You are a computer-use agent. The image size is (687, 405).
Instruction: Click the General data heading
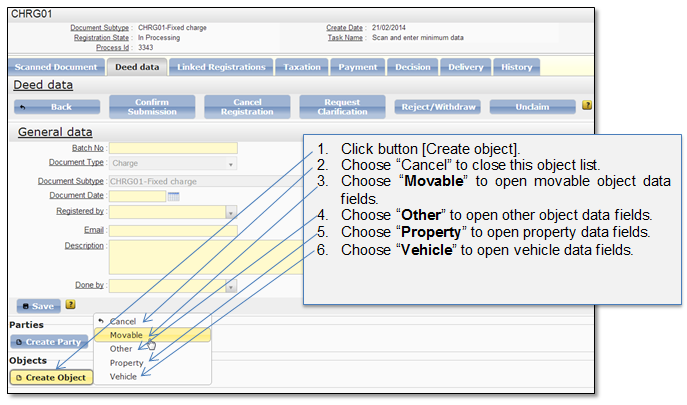coord(55,132)
